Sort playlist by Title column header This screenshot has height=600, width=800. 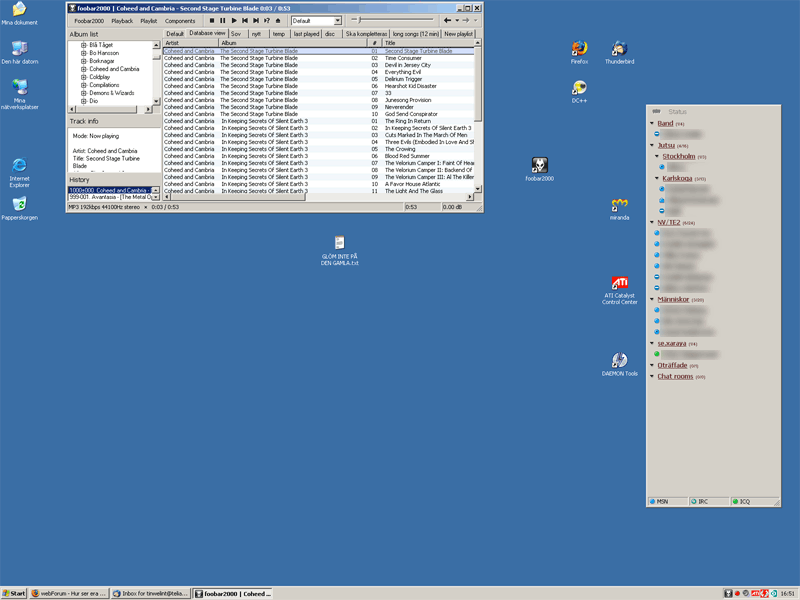(x=428, y=43)
